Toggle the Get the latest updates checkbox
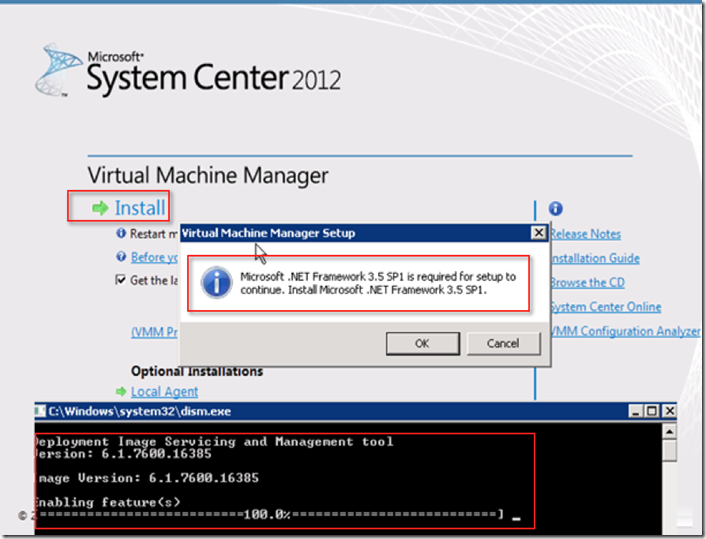 tap(120, 280)
